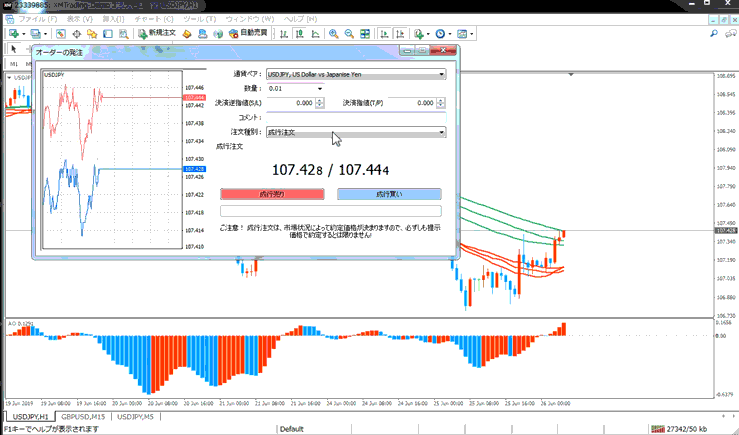Open the 数量 volume dropdown
739x435 pixels.
[319, 89]
